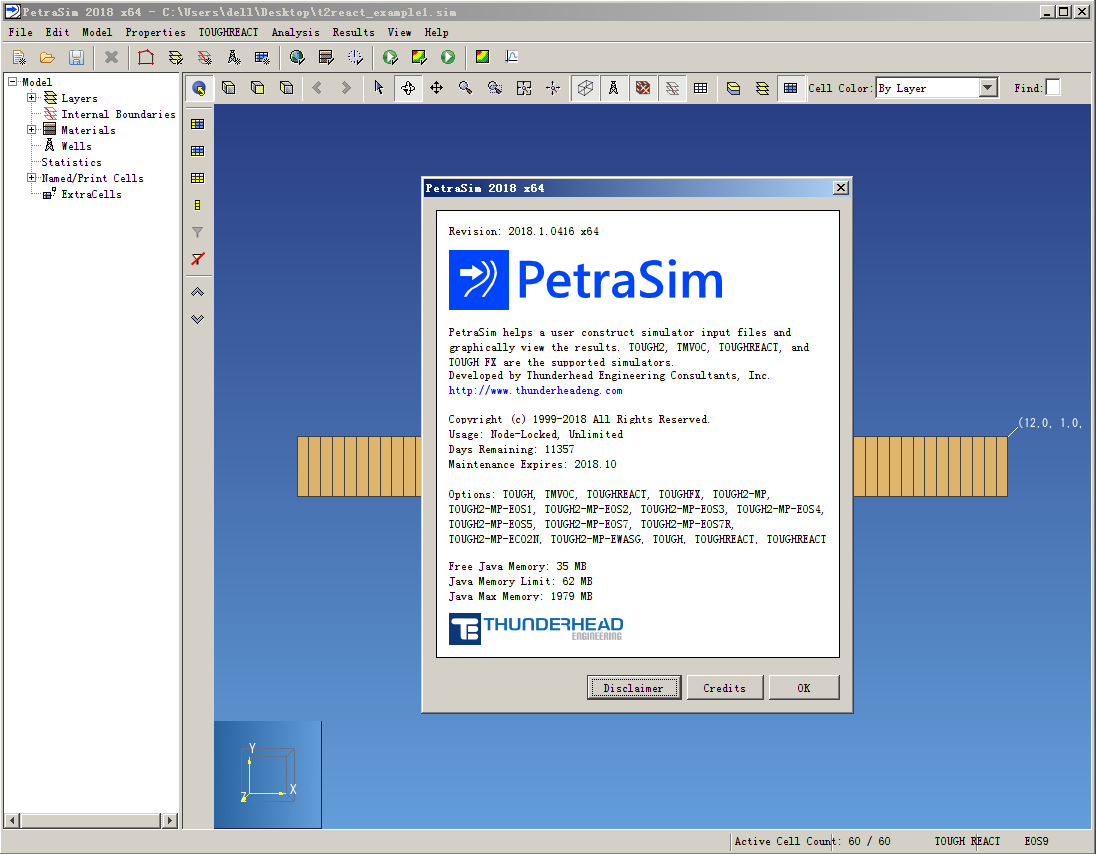Open the thunderheadeng.com link

535,391
